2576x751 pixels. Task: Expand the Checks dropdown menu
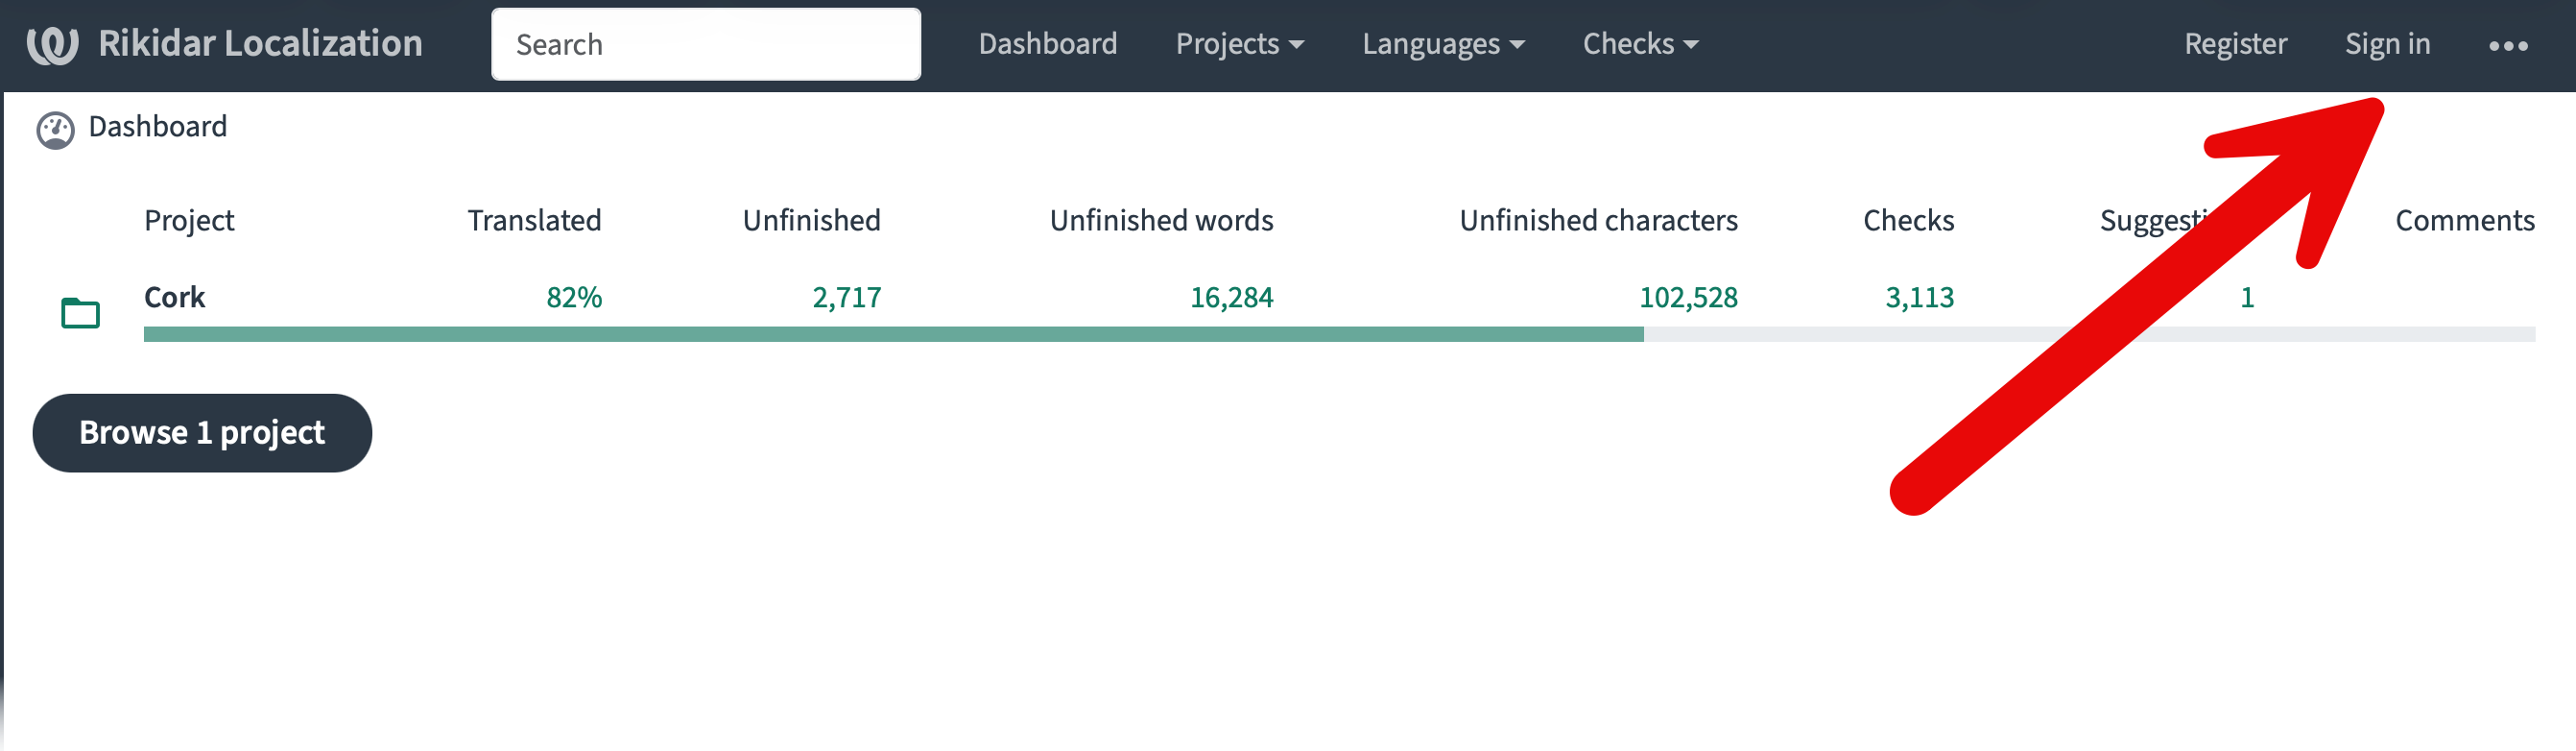(1640, 44)
